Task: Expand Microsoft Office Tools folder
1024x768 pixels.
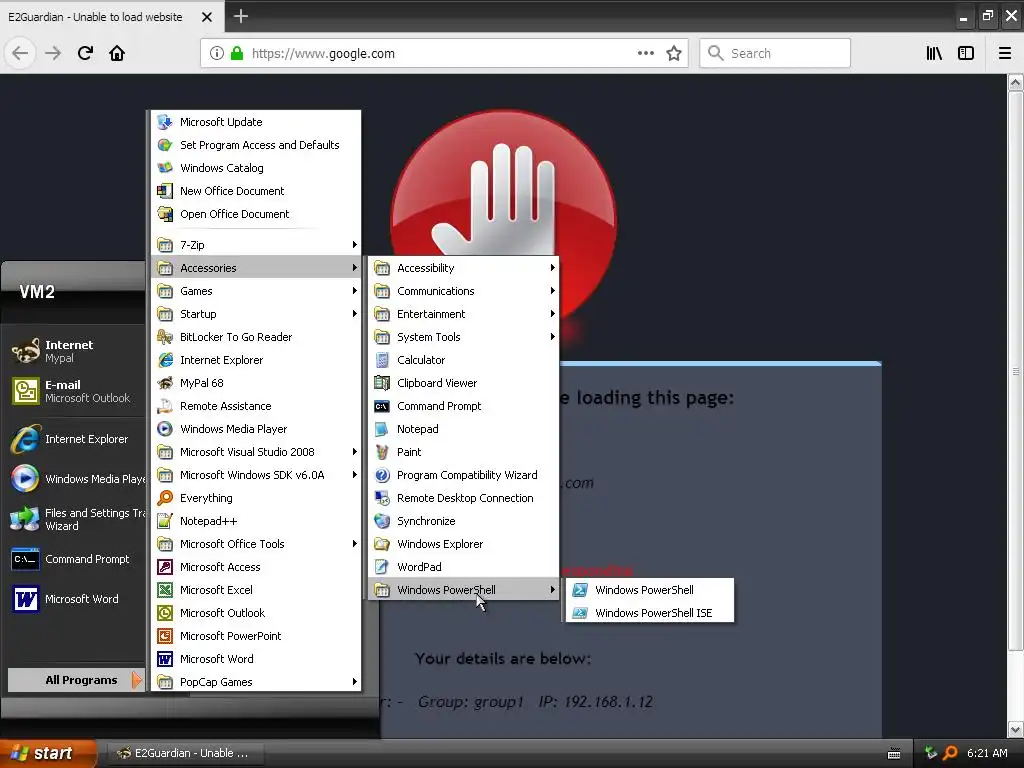Action: click(x=256, y=544)
